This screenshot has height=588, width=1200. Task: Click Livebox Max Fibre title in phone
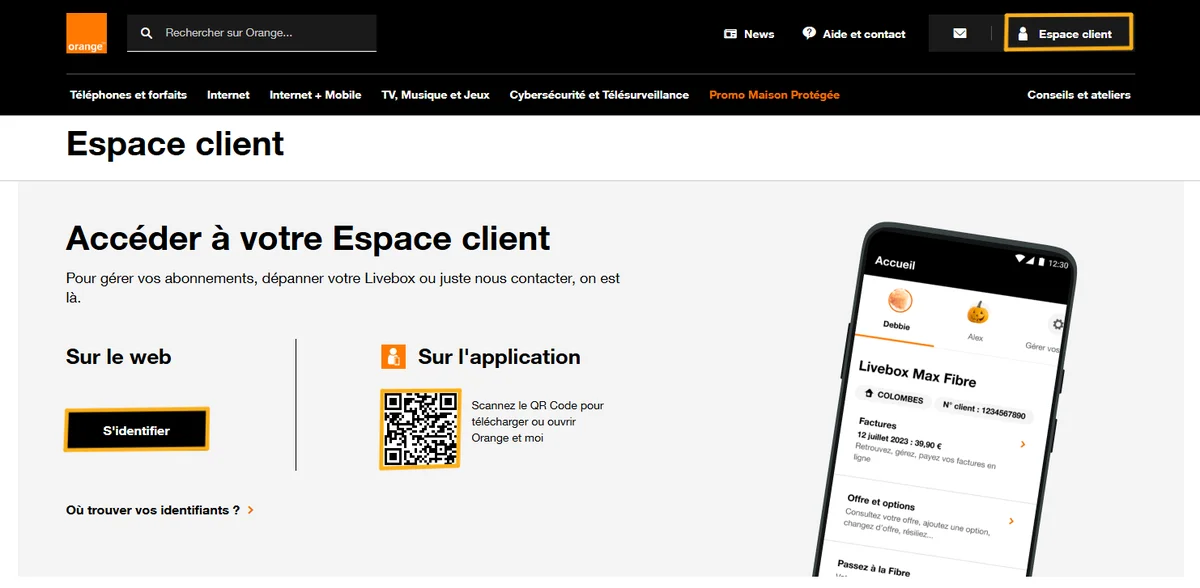[917, 374]
